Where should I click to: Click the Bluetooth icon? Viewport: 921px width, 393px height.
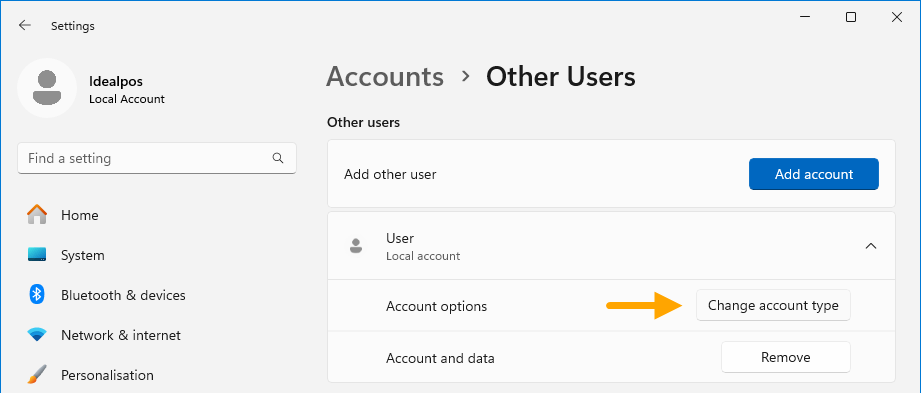(37, 294)
